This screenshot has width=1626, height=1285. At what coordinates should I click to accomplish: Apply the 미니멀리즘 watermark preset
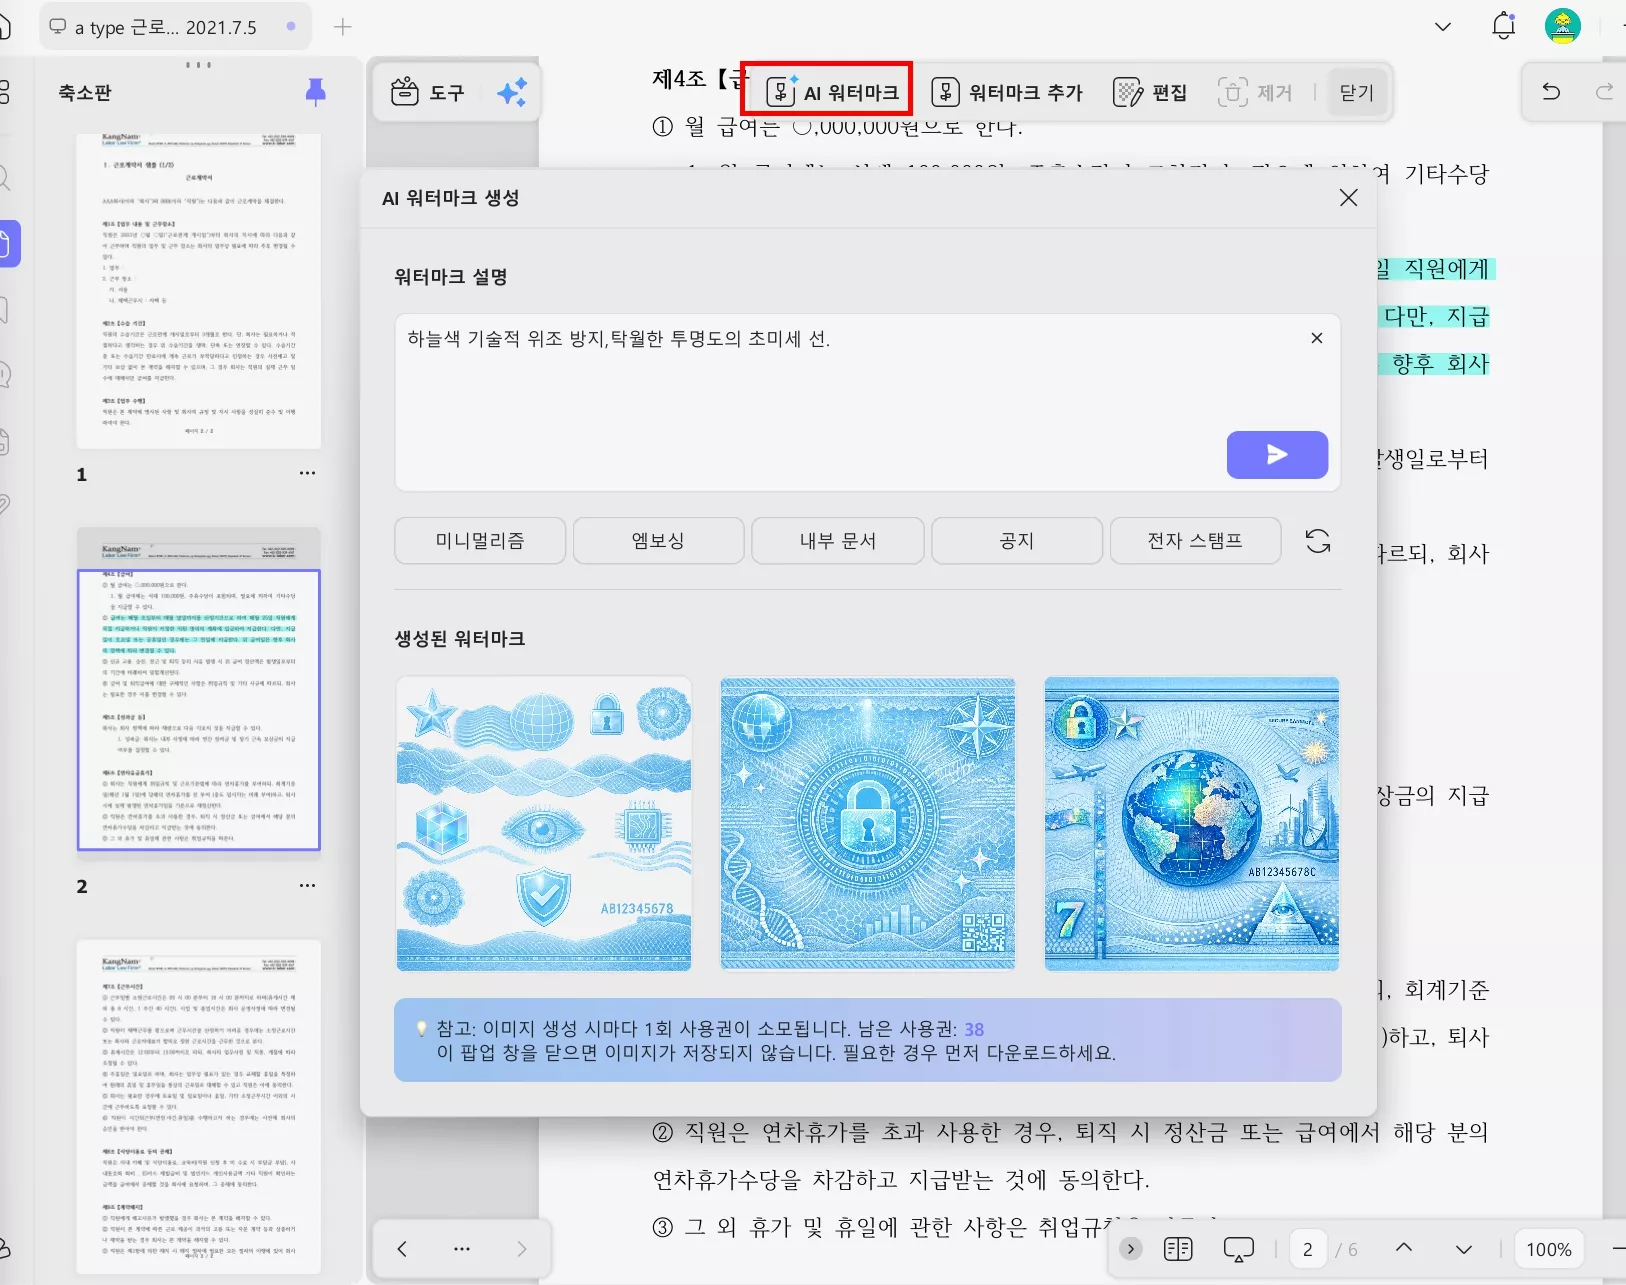[x=479, y=540]
